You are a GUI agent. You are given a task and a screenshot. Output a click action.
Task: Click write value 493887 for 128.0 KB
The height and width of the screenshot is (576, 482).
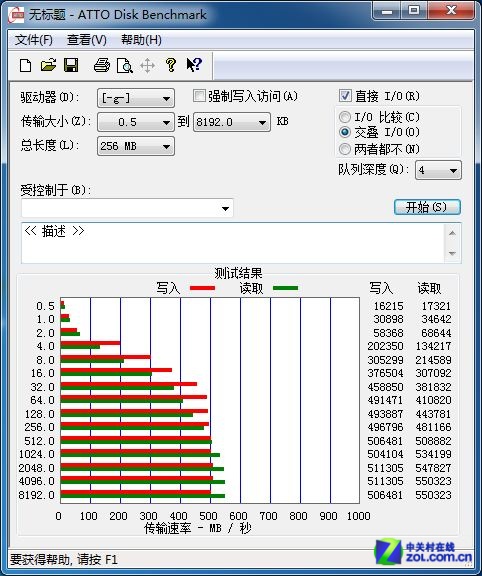[x=385, y=414]
